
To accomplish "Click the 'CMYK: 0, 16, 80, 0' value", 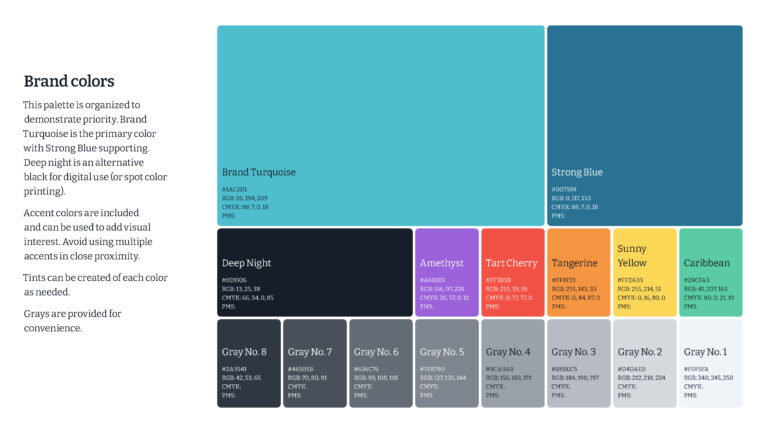I will (x=641, y=298).
